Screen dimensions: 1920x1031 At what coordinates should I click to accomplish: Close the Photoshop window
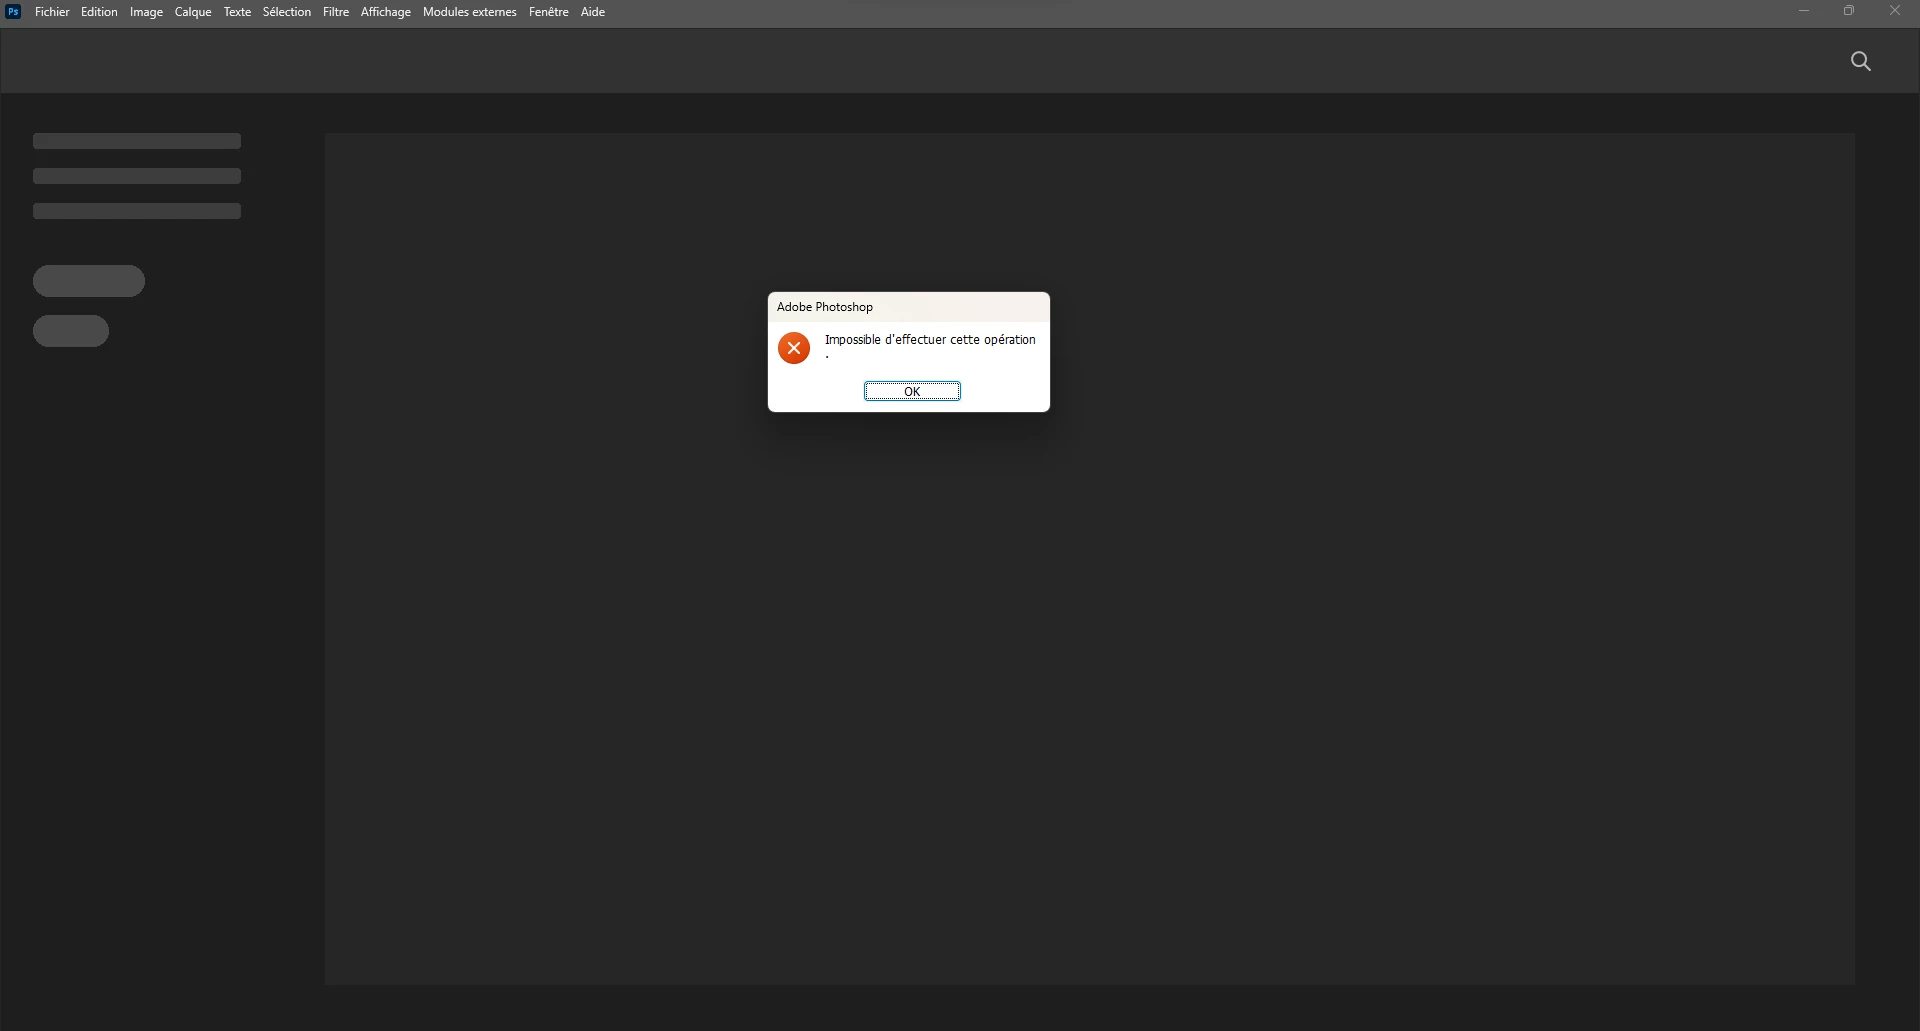click(1895, 11)
